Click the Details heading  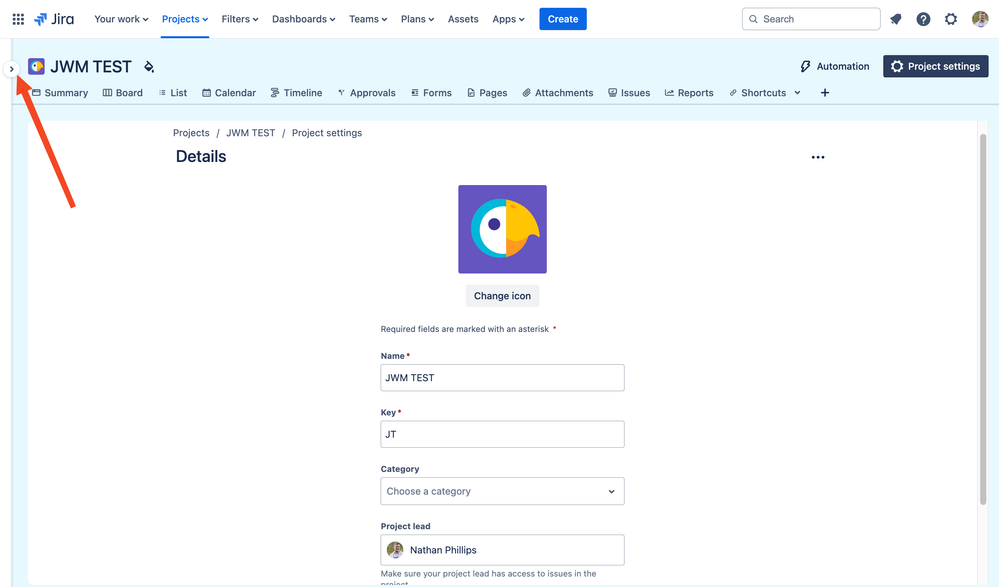[x=201, y=157]
